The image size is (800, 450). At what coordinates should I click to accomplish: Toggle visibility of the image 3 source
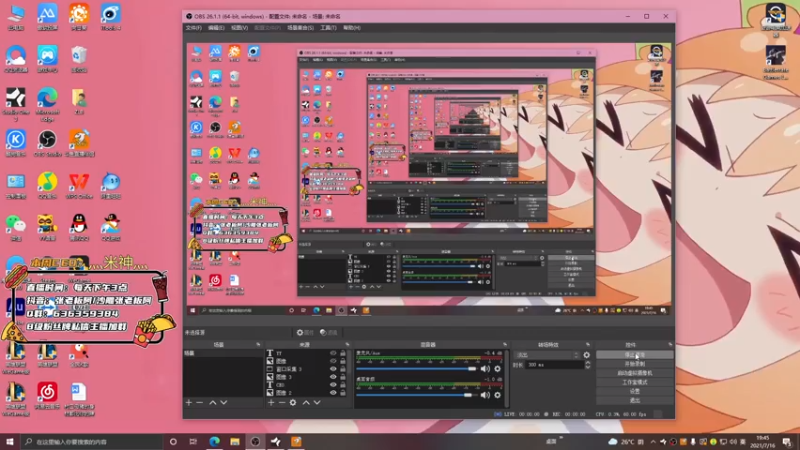(x=333, y=377)
